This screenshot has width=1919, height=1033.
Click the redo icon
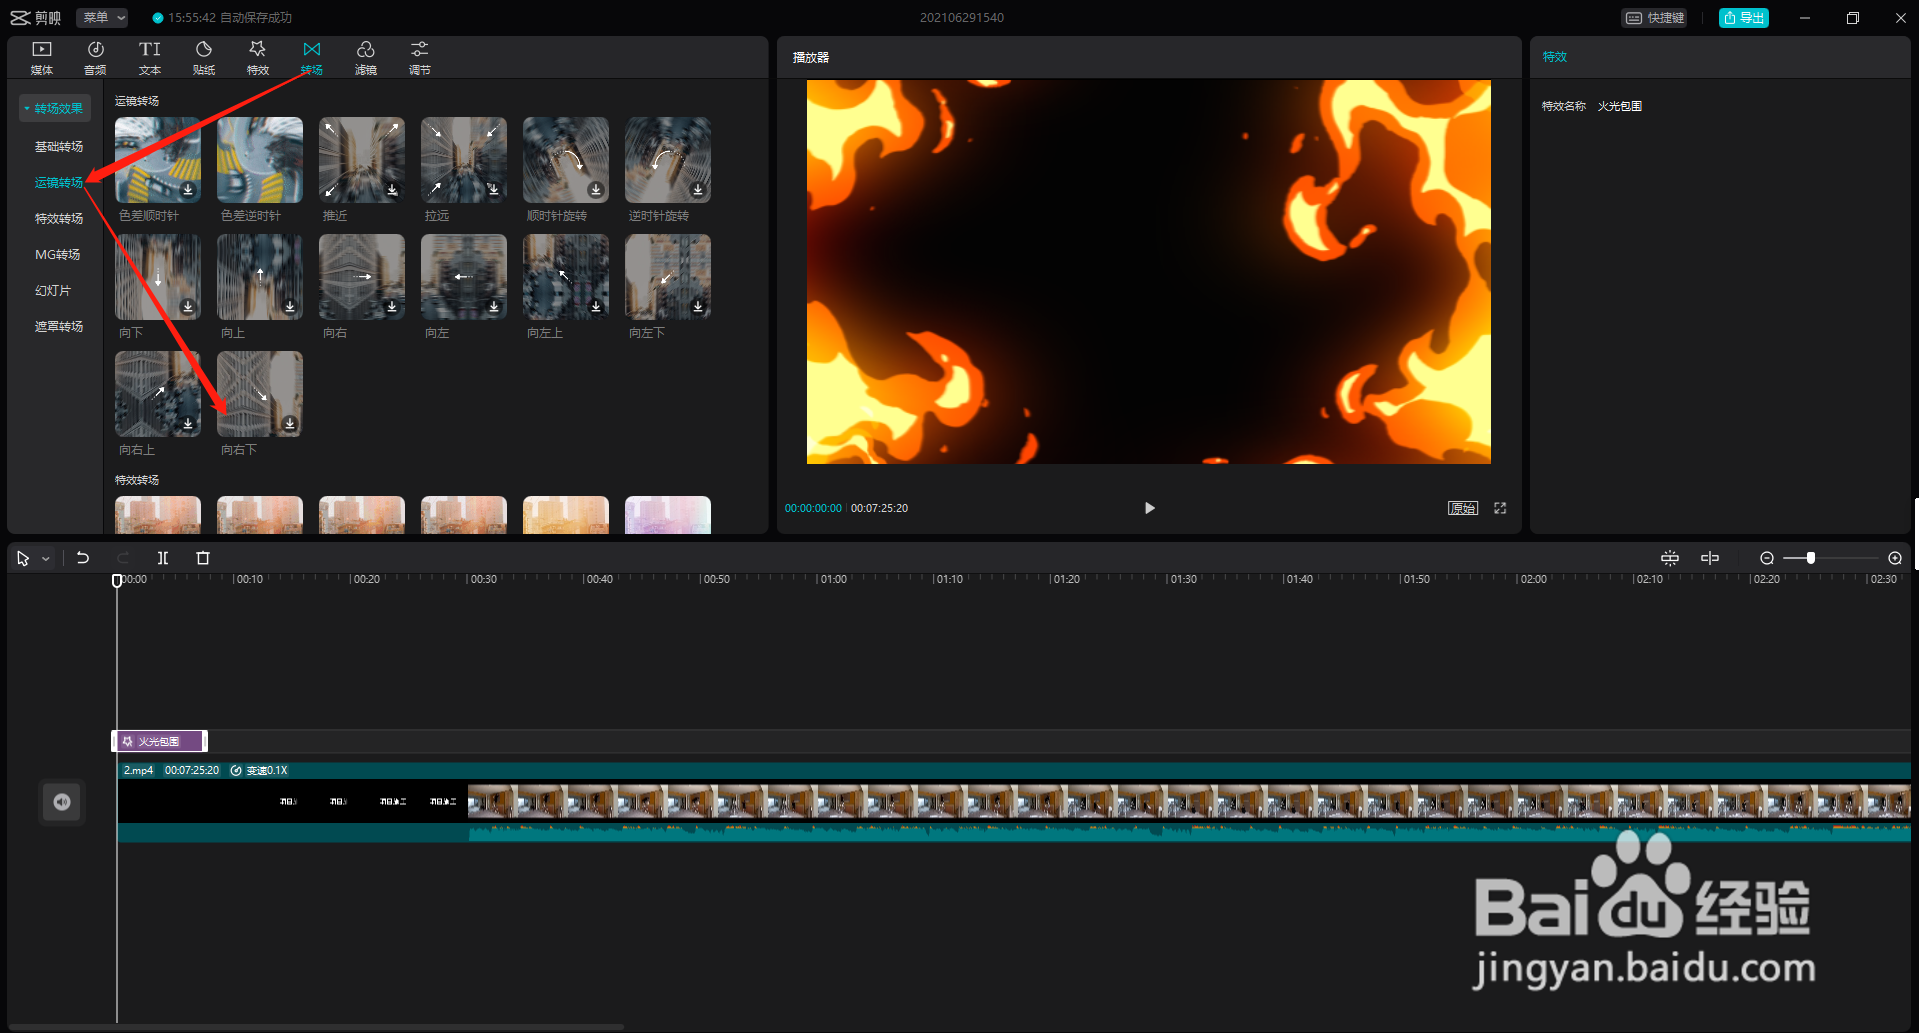123,558
